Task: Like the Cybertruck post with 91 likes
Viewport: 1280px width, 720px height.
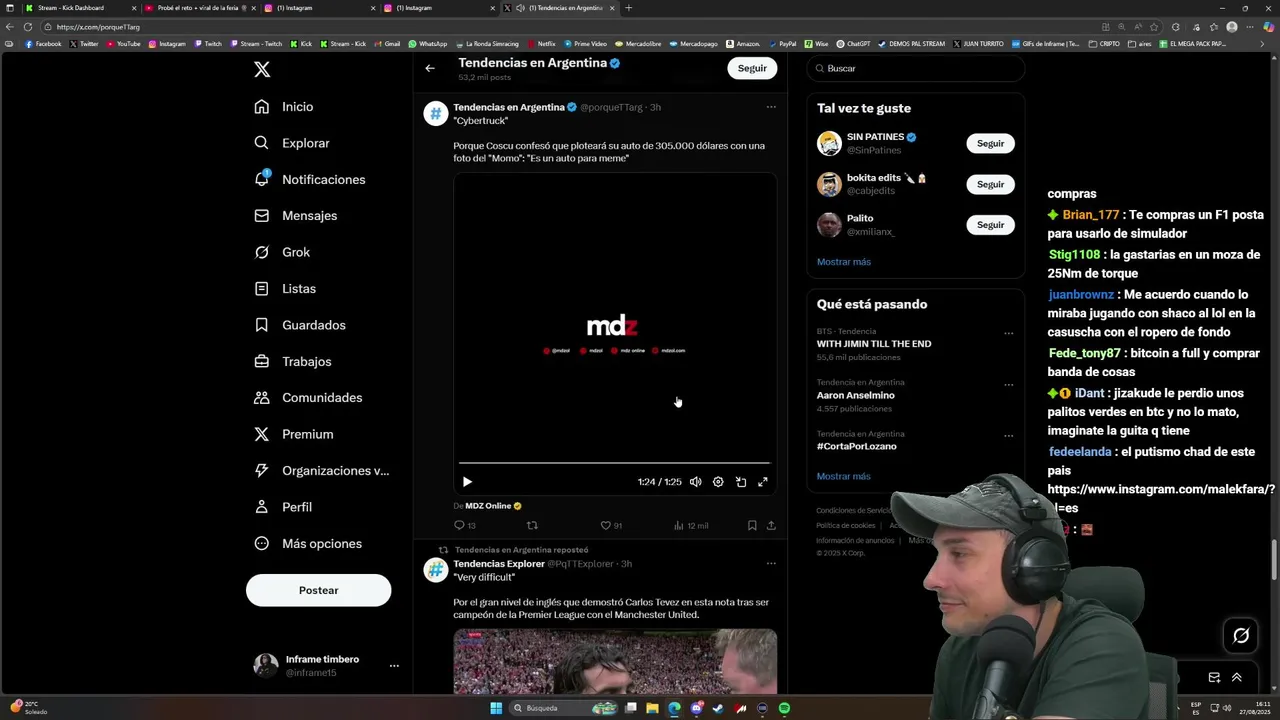Action: [x=611, y=525]
